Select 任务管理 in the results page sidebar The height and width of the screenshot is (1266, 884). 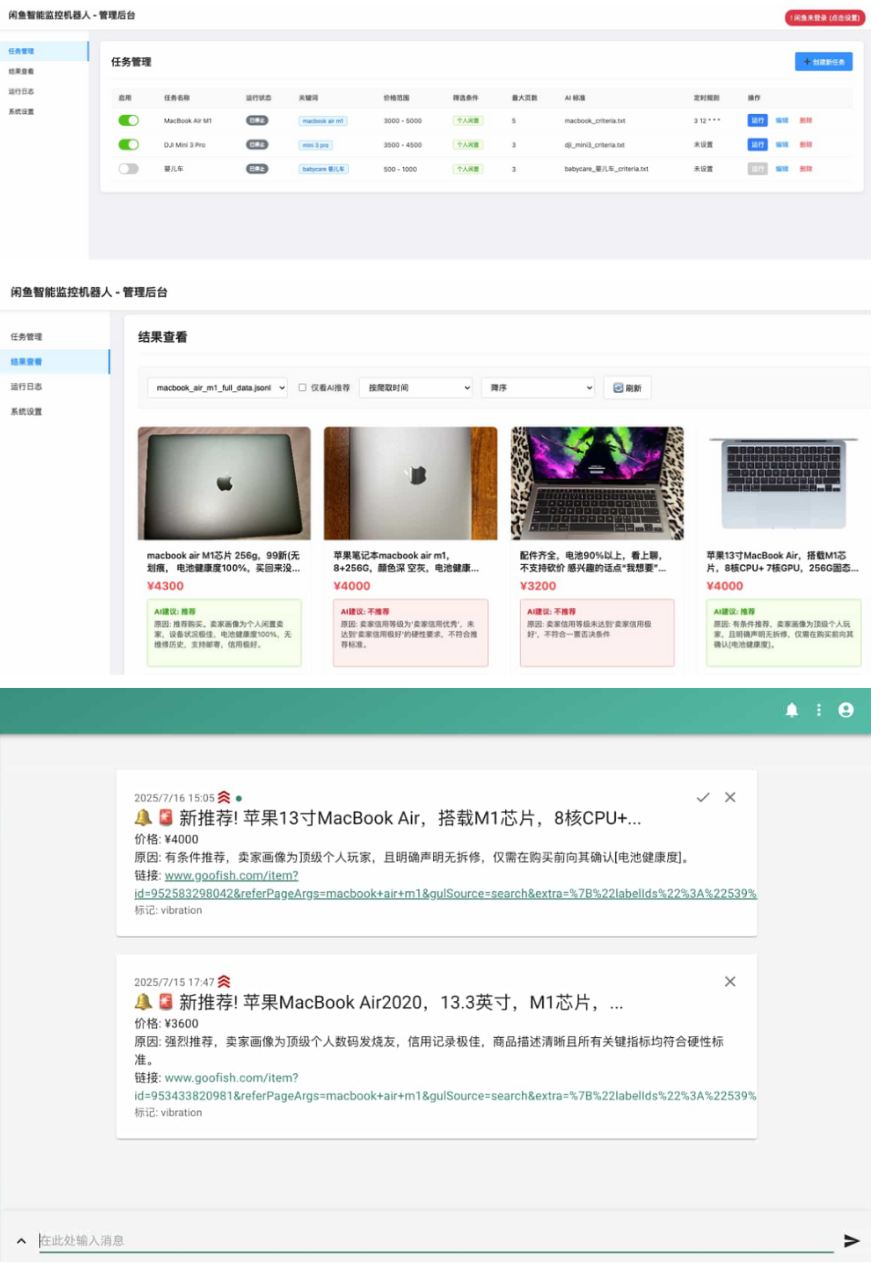(x=55, y=337)
